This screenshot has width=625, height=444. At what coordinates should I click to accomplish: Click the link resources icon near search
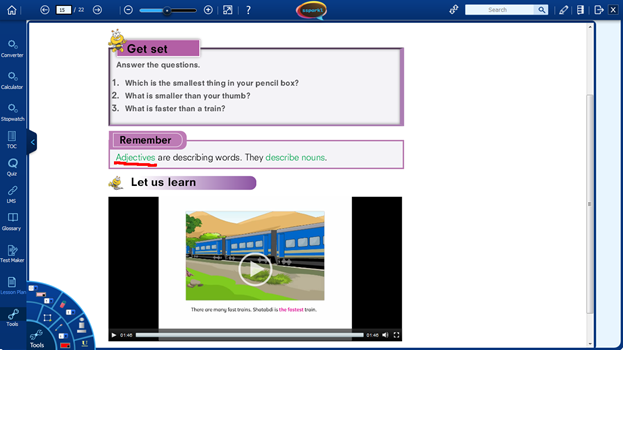(454, 10)
